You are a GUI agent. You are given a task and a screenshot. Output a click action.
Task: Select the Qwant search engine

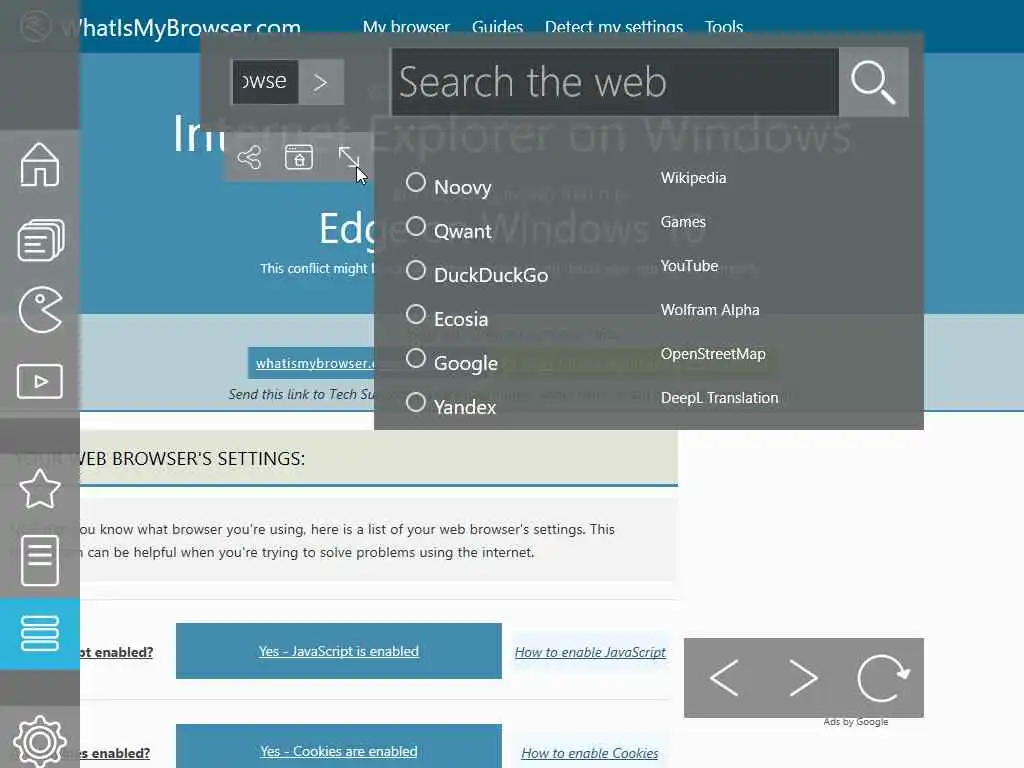point(449,229)
